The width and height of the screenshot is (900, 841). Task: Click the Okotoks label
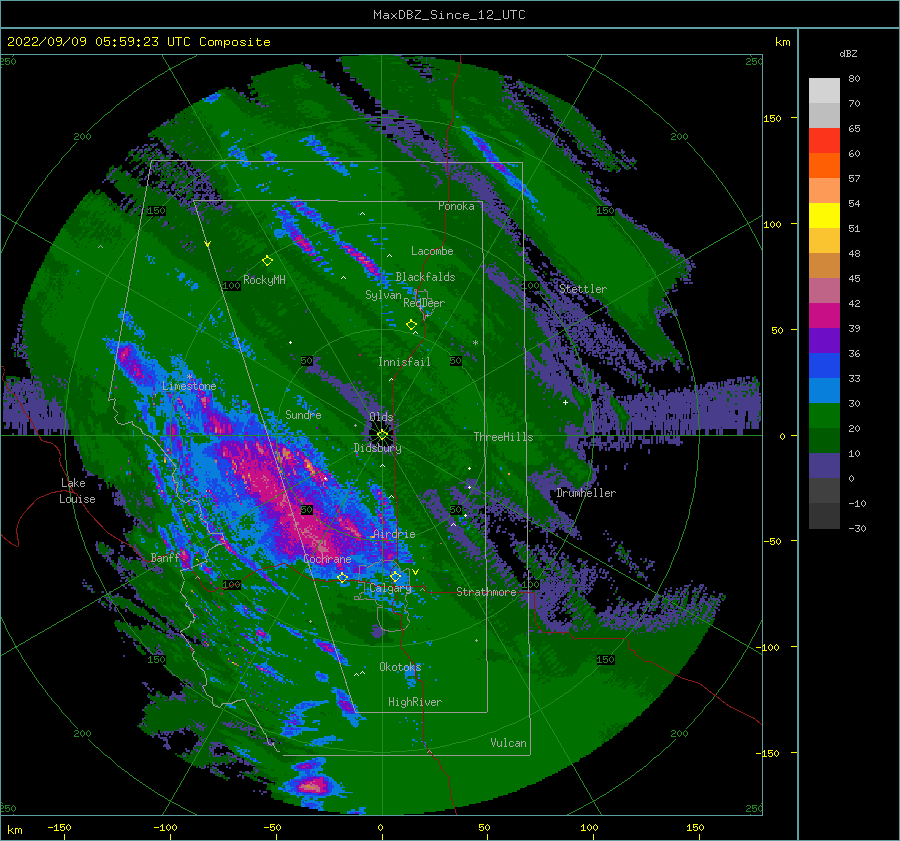(400, 667)
